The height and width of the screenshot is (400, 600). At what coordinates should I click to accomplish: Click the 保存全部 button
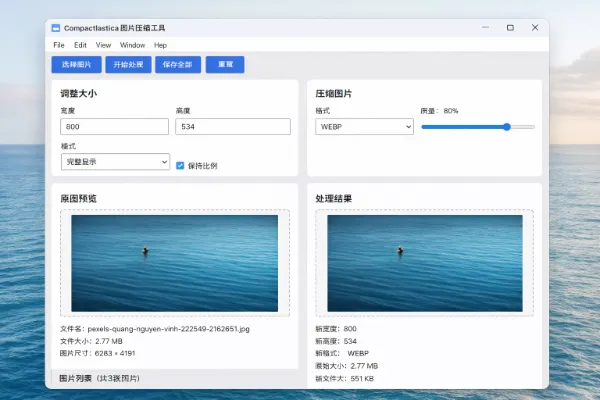point(177,65)
